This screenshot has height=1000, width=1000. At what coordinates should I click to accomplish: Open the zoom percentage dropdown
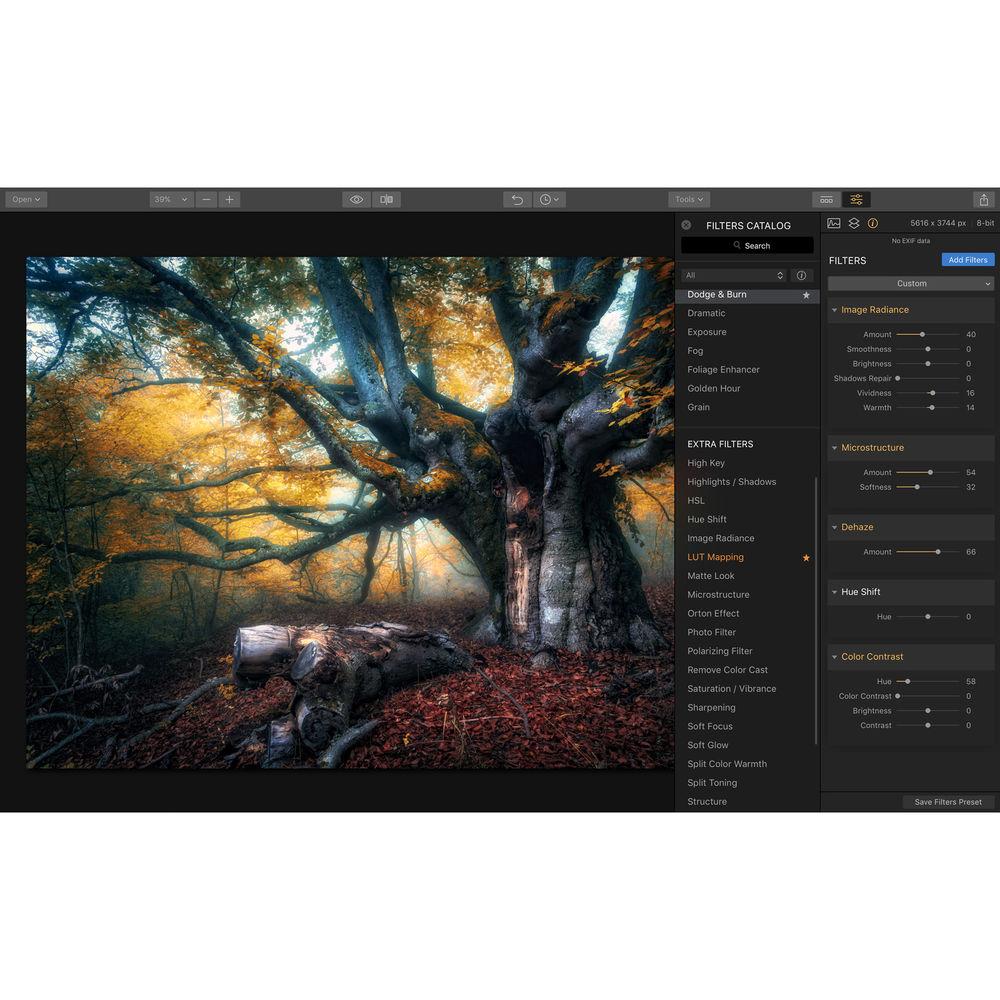click(x=170, y=199)
